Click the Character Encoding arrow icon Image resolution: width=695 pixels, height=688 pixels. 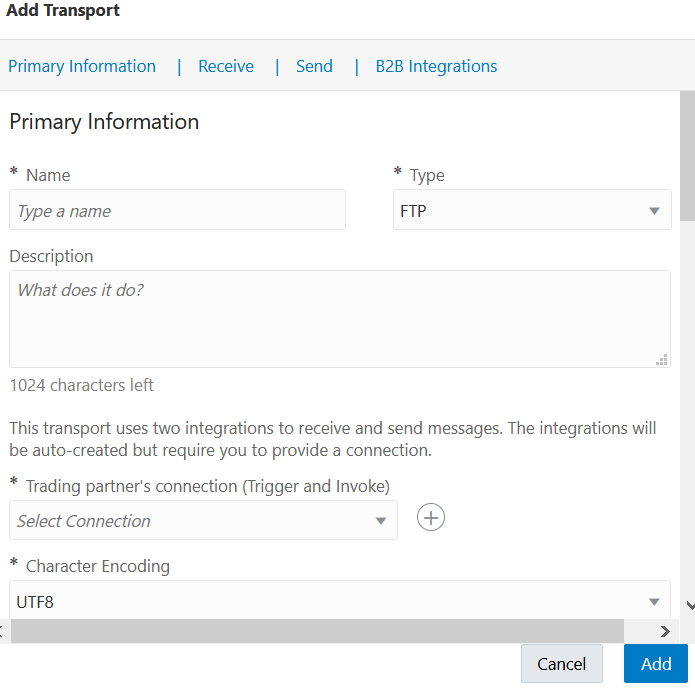654,602
